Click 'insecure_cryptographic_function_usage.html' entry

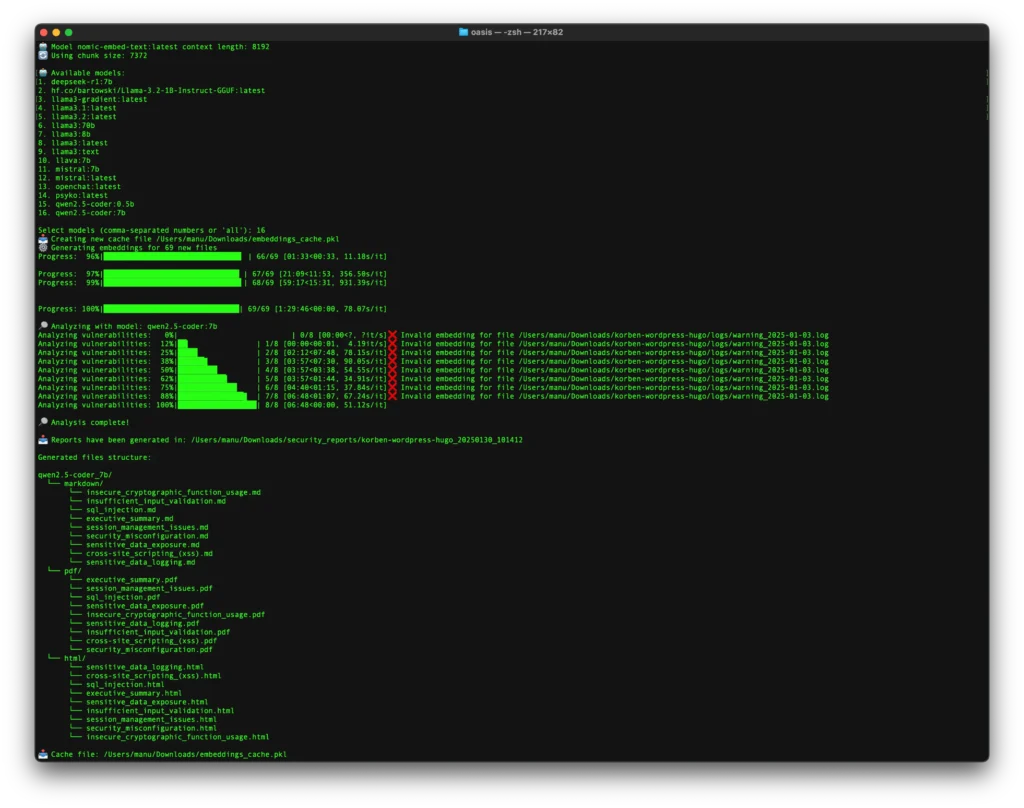(178, 737)
